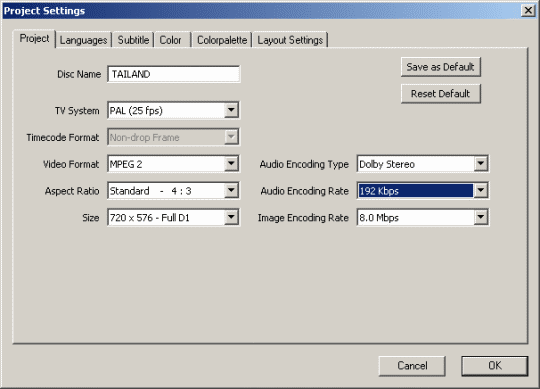This screenshot has height=389, width=540.
Task: Expand the Aspect Ratio dropdown arrow
Action: (x=231, y=191)
